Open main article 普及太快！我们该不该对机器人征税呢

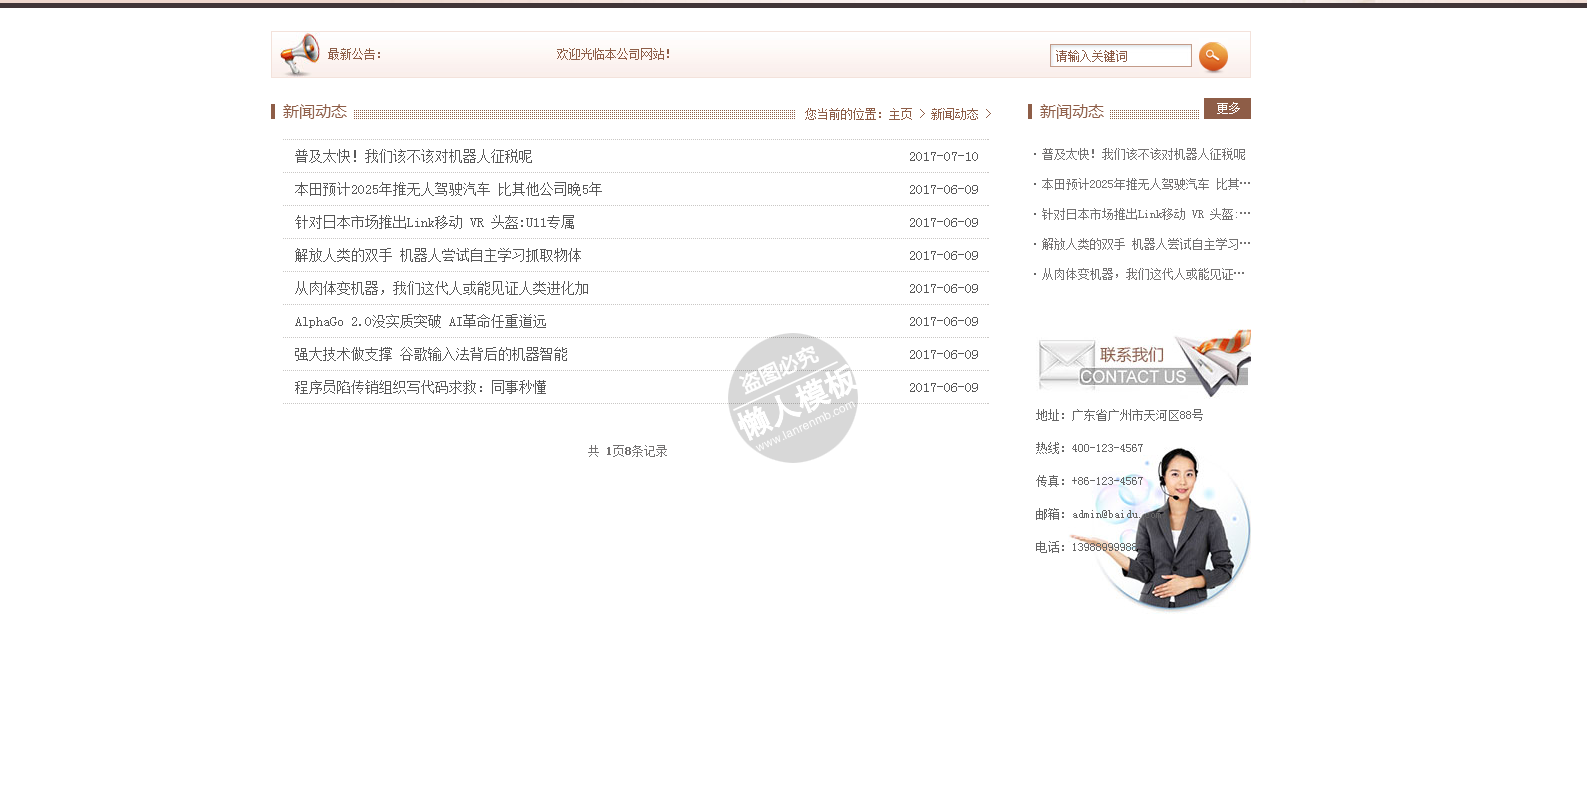click(x=413, y=156)
